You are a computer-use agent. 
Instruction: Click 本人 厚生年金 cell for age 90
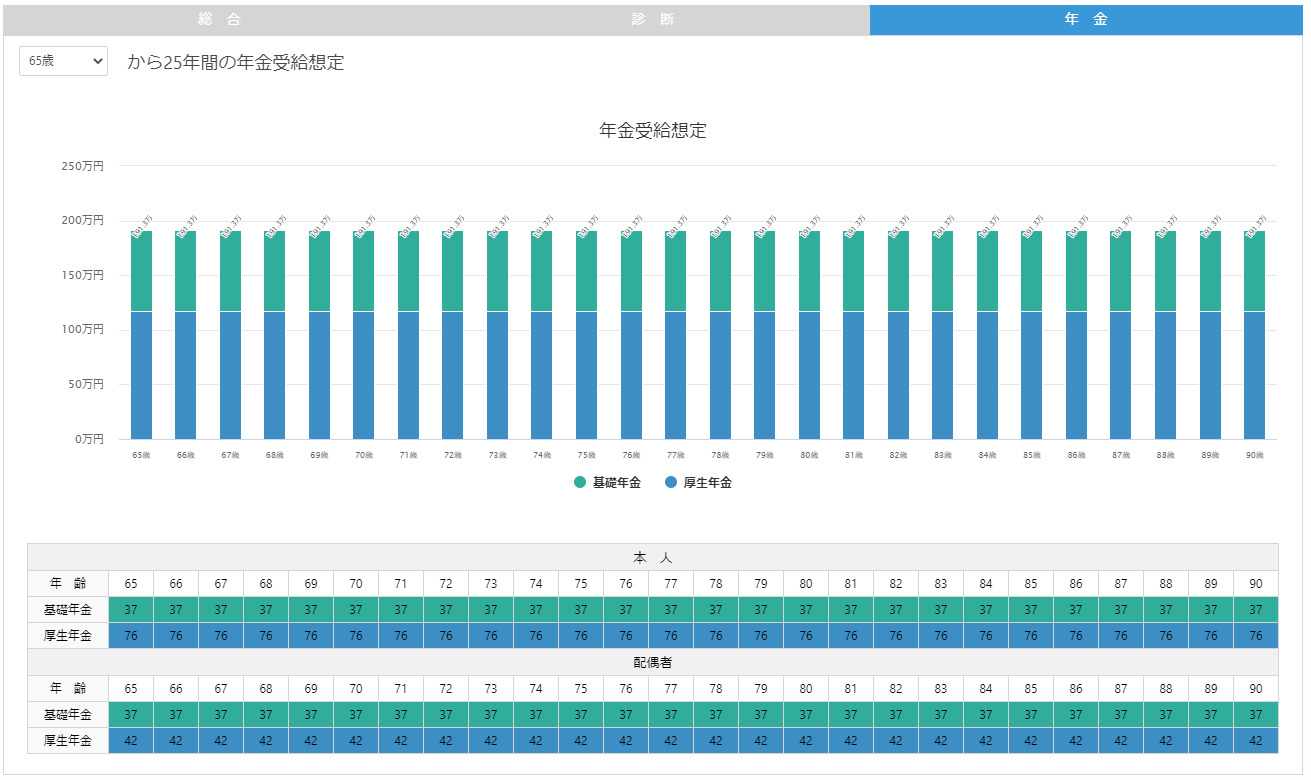tap(1256, 635)
